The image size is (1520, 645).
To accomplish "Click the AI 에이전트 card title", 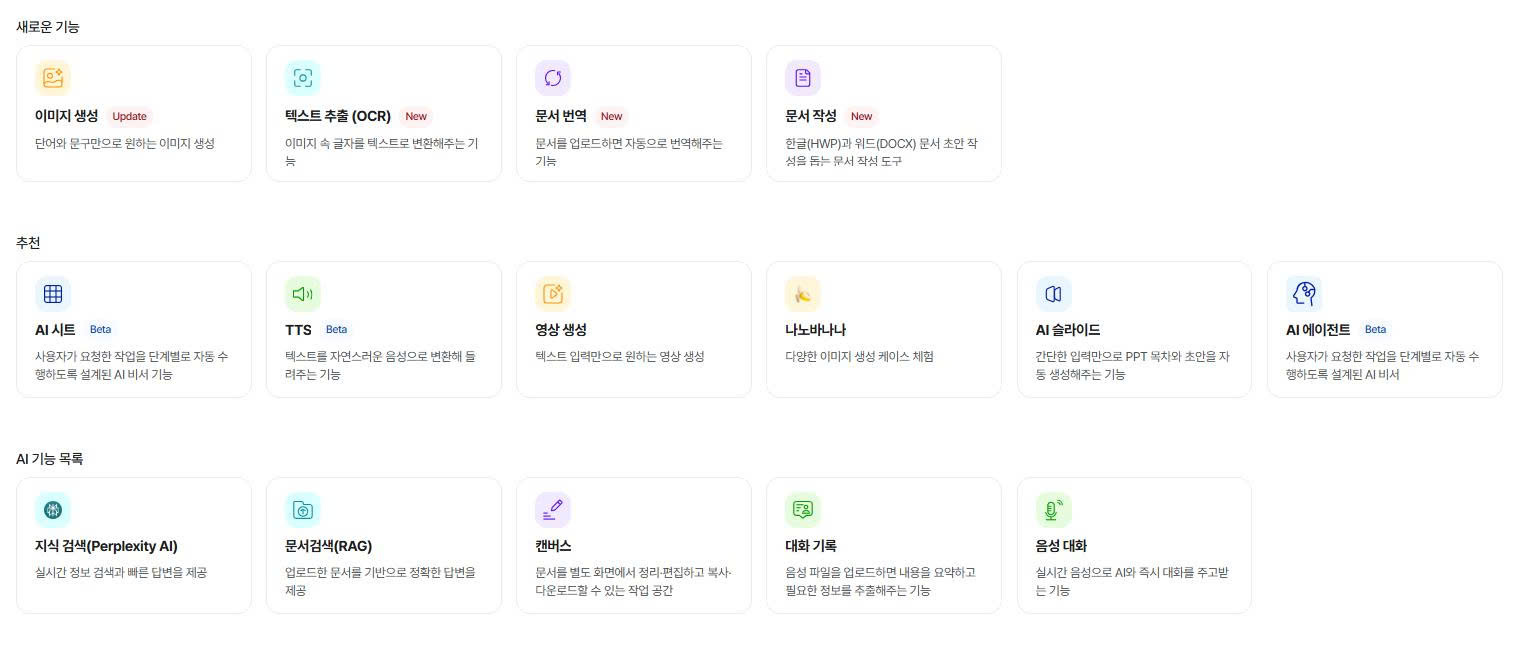I will click(x=1318, y=330).
